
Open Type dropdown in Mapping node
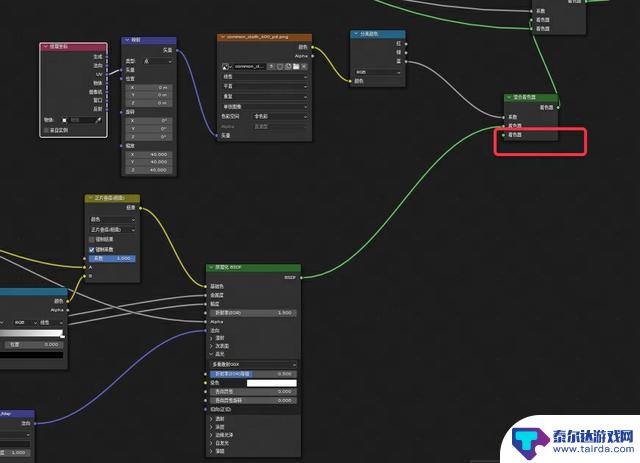coord(158,61)
